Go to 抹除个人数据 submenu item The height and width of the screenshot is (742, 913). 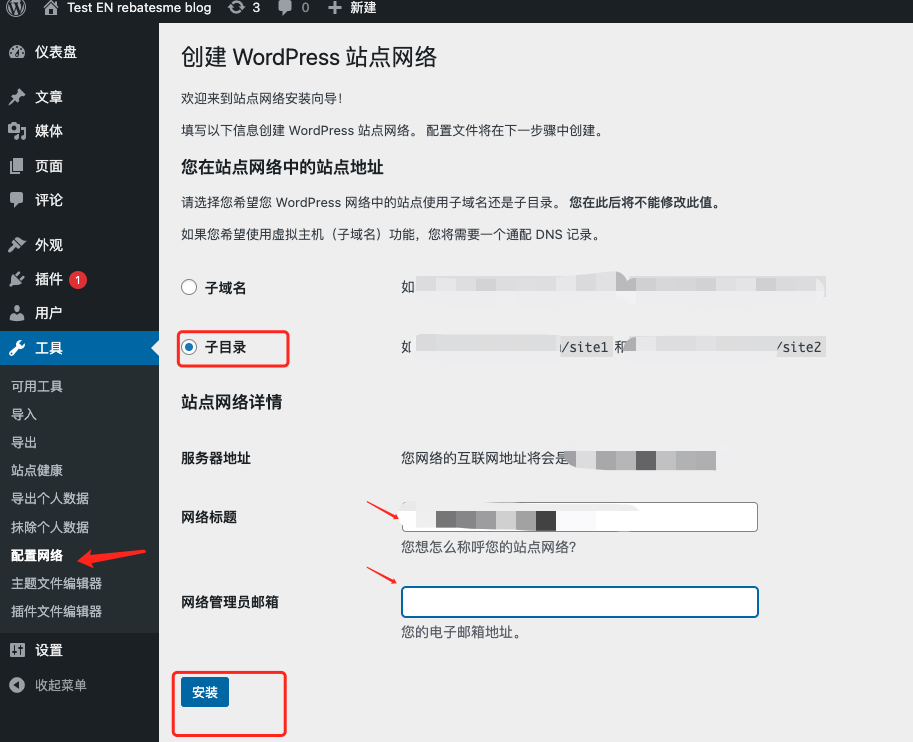pos(50,527)
